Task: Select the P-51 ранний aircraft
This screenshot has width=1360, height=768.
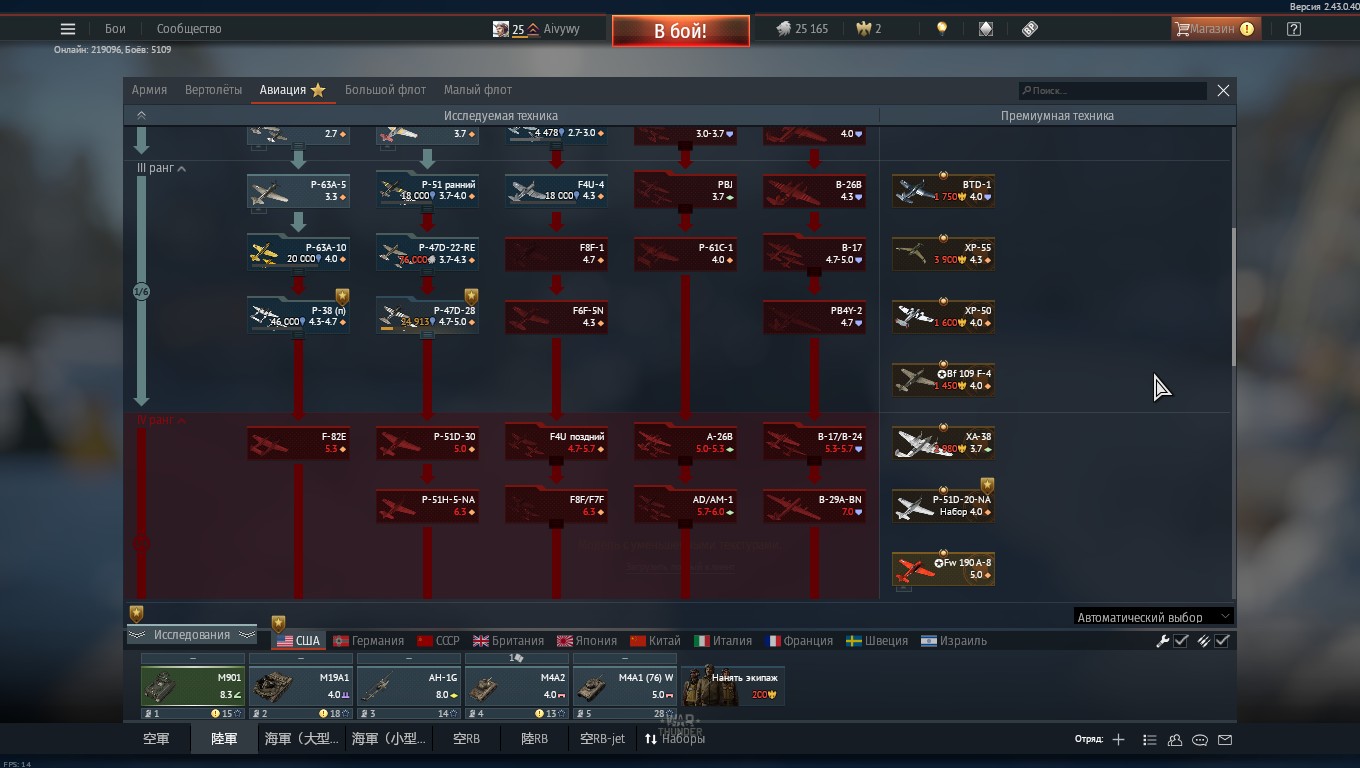Action: tap(427, 191)
